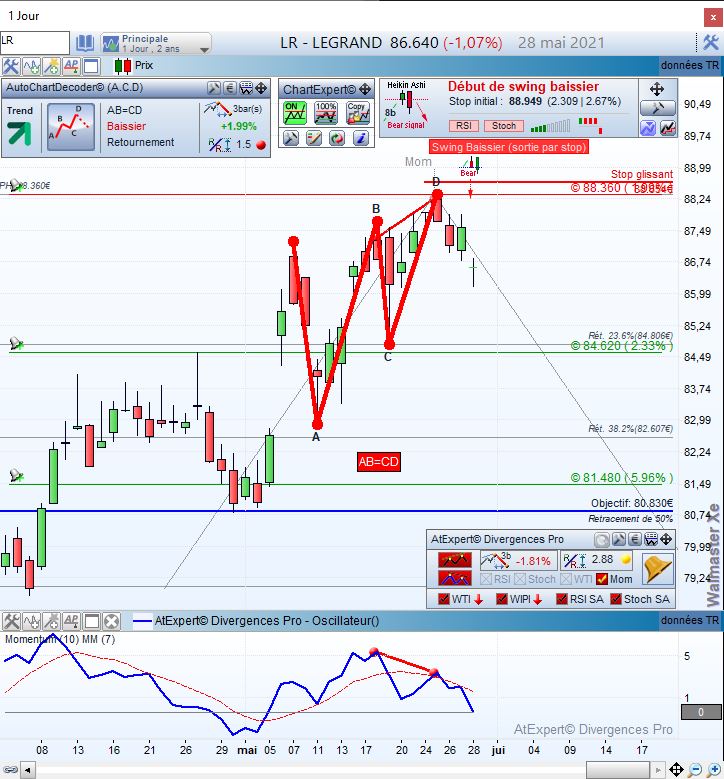Click the alert bell on the 81.480 line

tap(16, 475)
